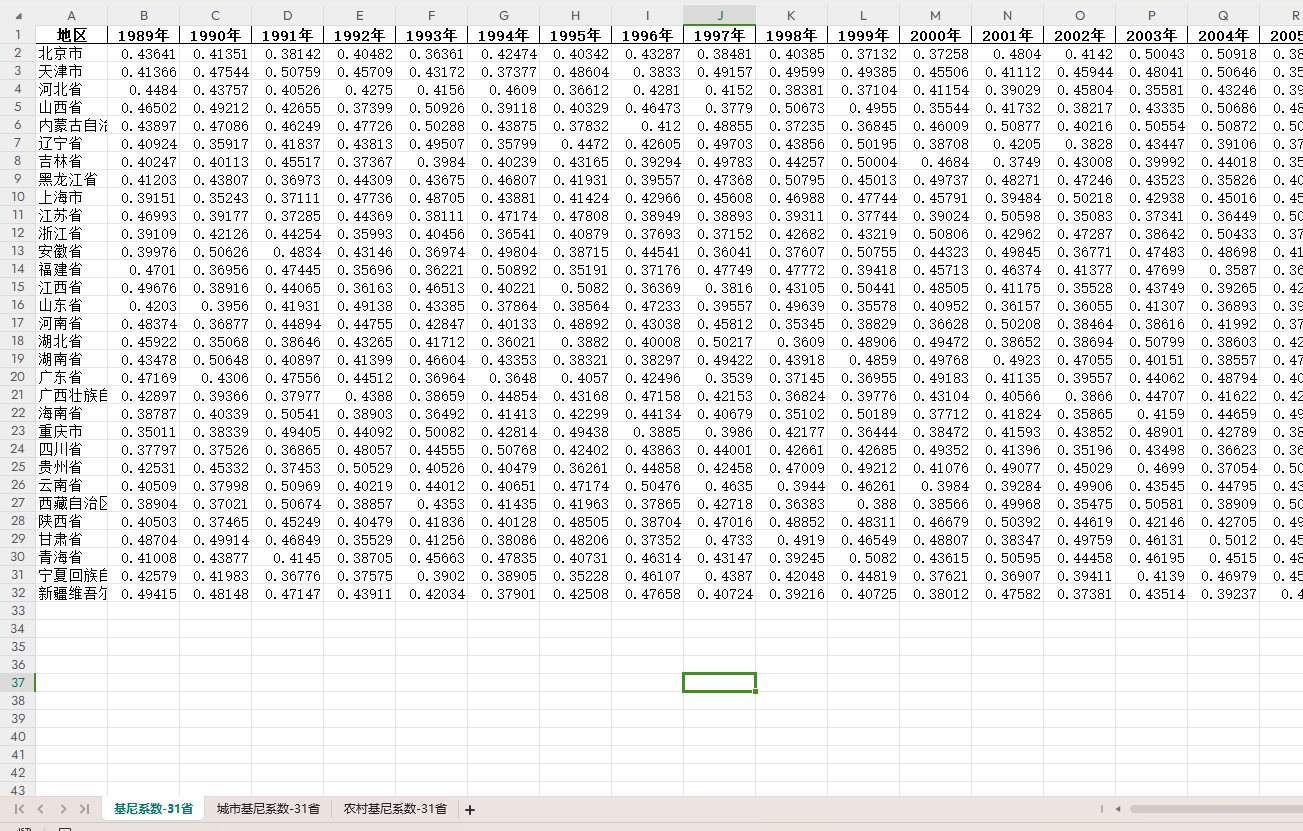Screen dimensions: 1303x831
Task: Select the 内蒙古自治区 cell
Action: click(71, 124)
